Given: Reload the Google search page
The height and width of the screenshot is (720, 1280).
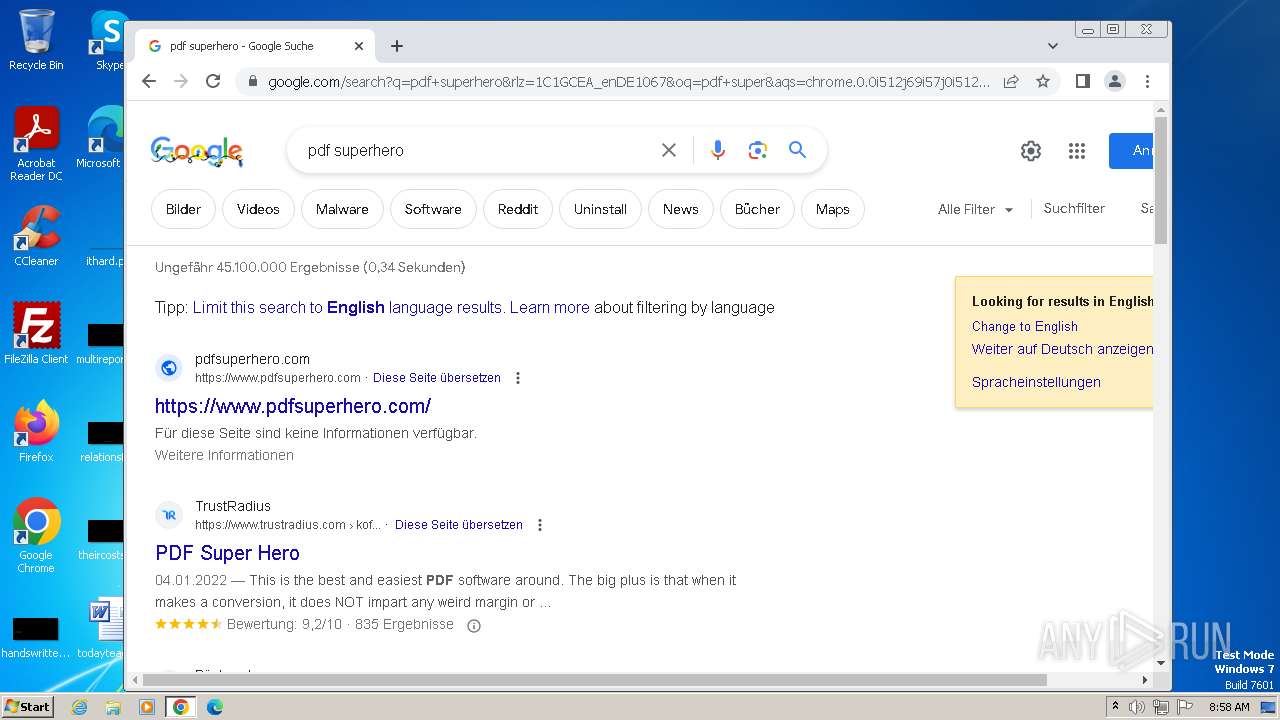Looking at the screenshot, I should coord(213,81).
